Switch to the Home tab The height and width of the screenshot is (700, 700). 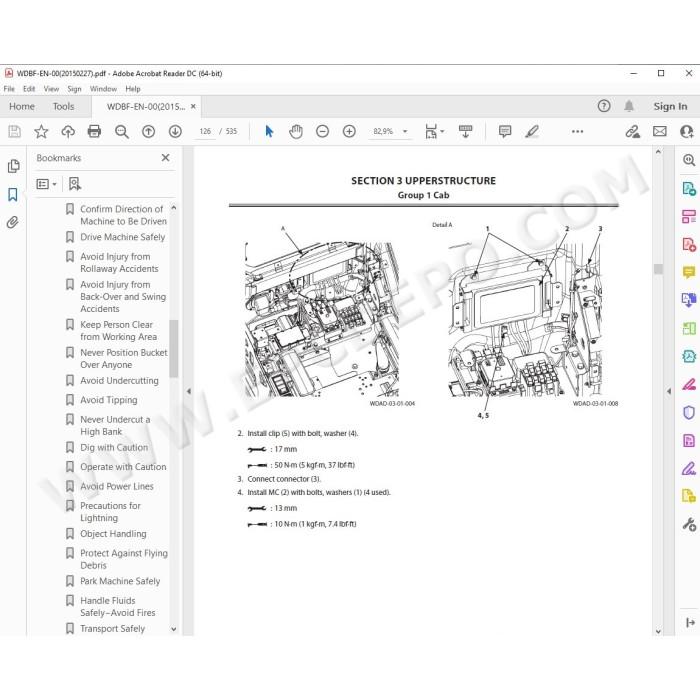[x=22, y=106]
